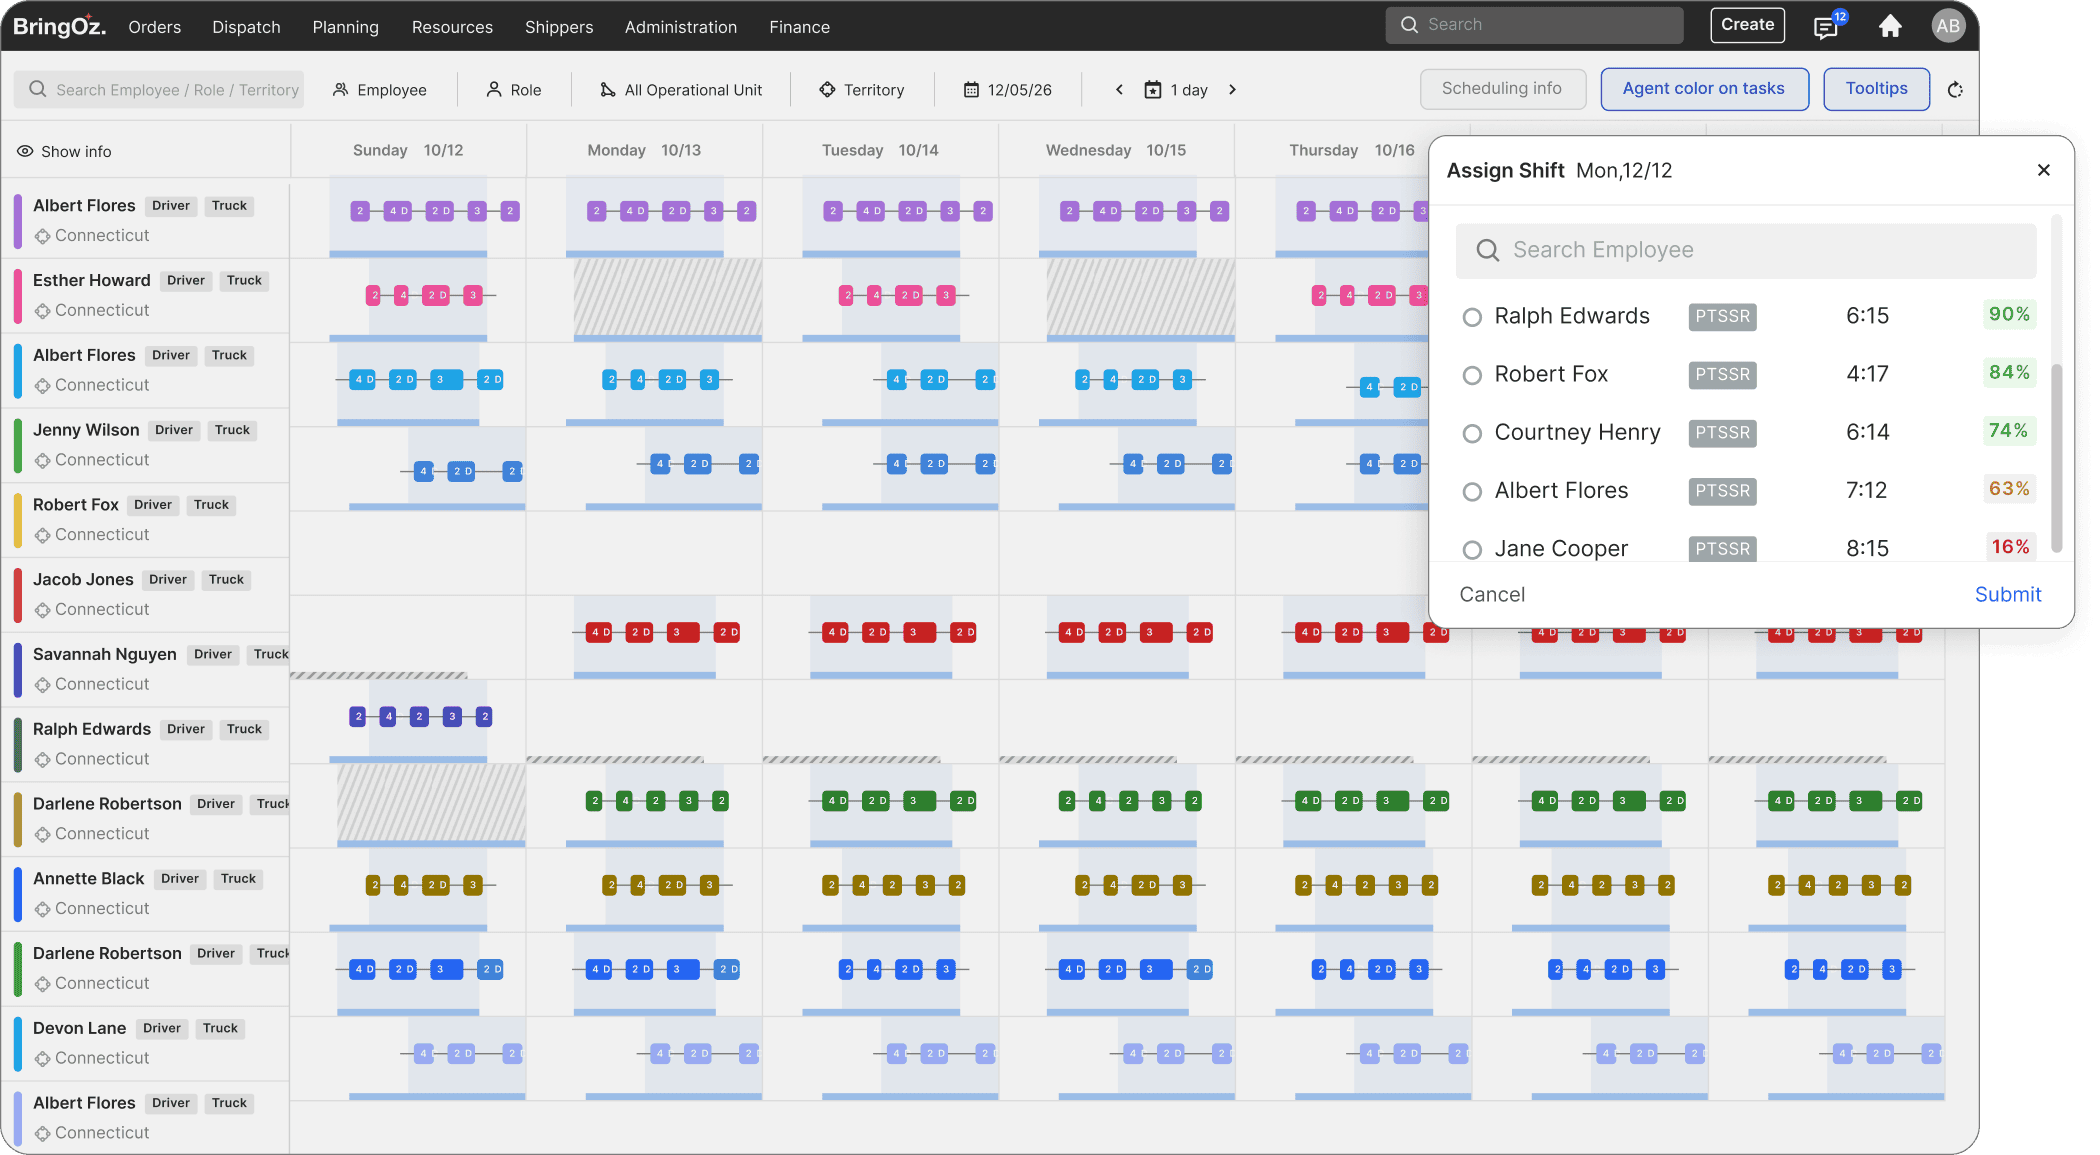Click the calendar icon beside 12/05/26

(x=970, y=90)
